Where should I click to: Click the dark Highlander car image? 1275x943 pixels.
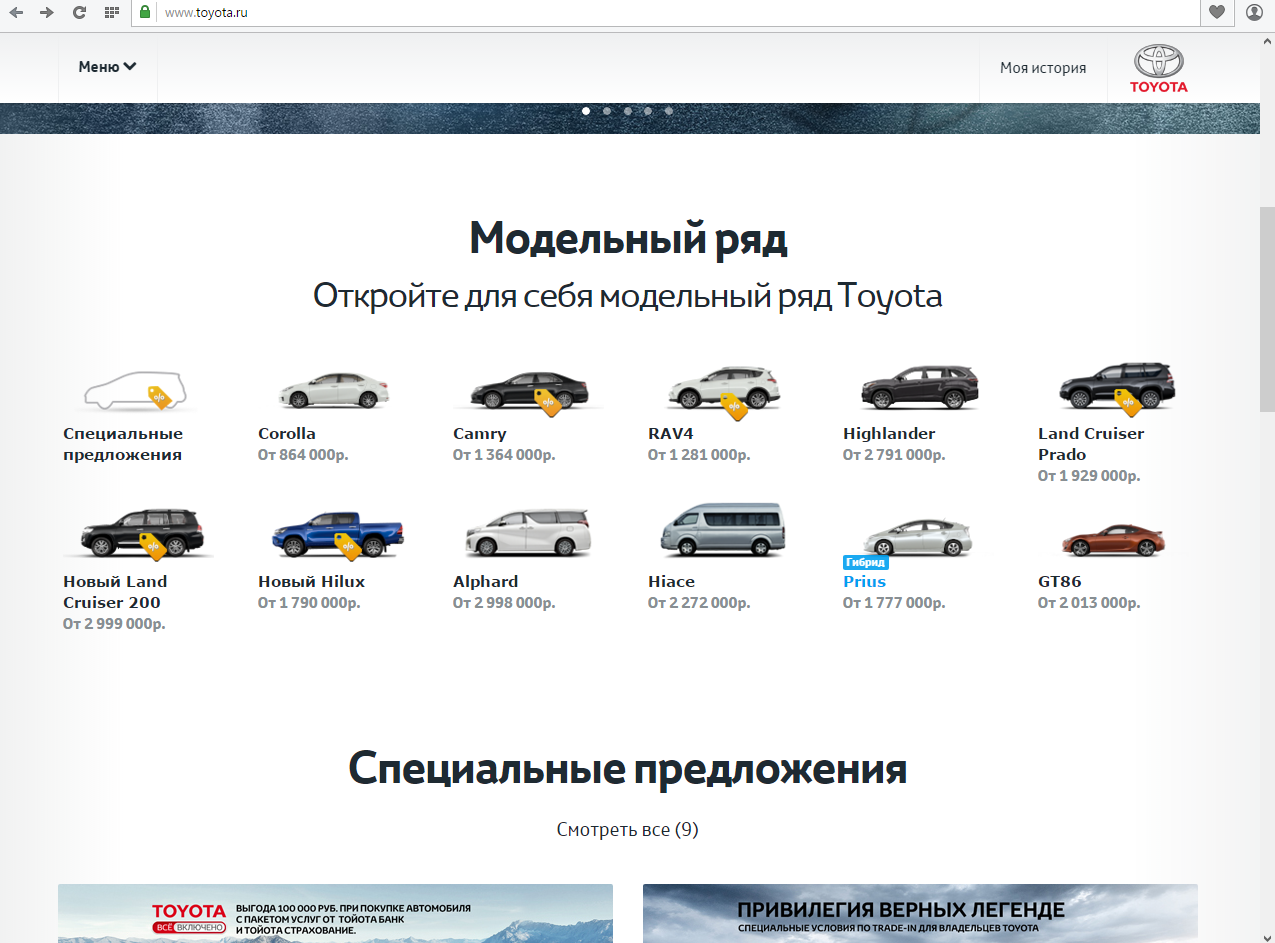(x=919, y=388)
